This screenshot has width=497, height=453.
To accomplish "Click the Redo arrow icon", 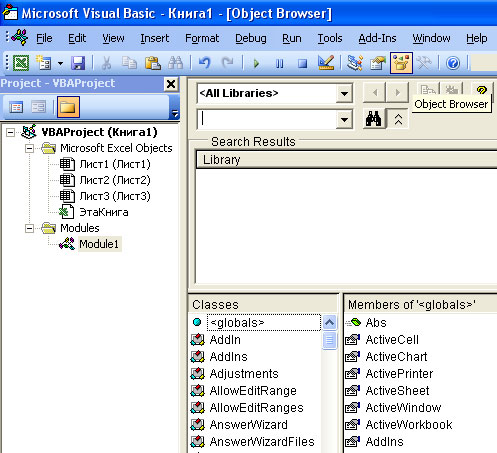I will [228, 63].
